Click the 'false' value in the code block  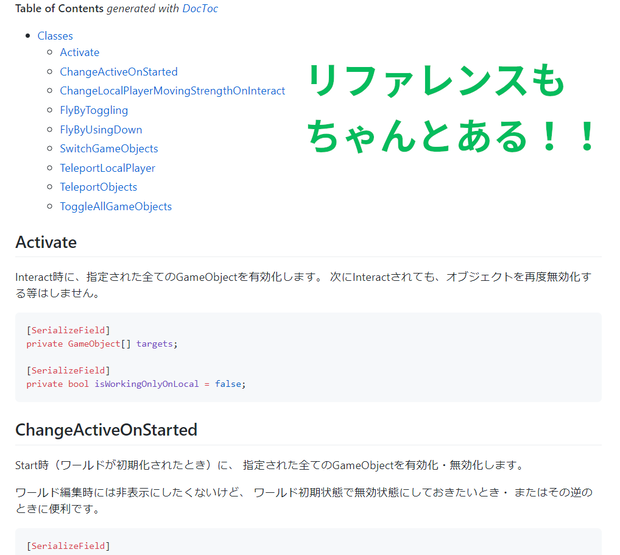(x=228, y=384)
